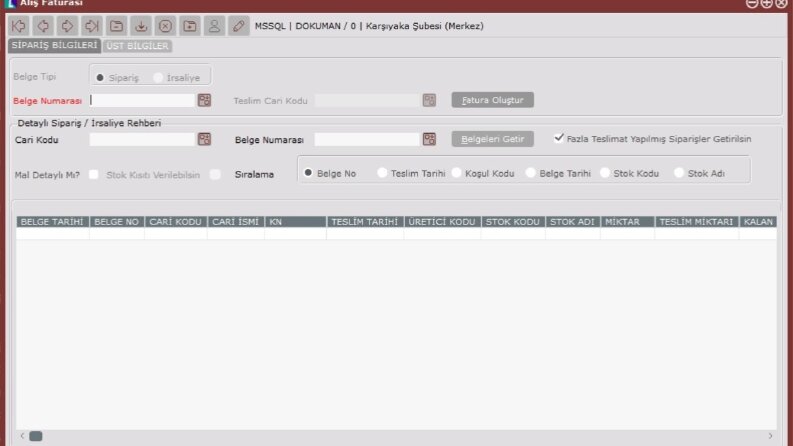Click the KALAN column header
This screenshot has height=446, width=793.
click(x=758, y=222)
